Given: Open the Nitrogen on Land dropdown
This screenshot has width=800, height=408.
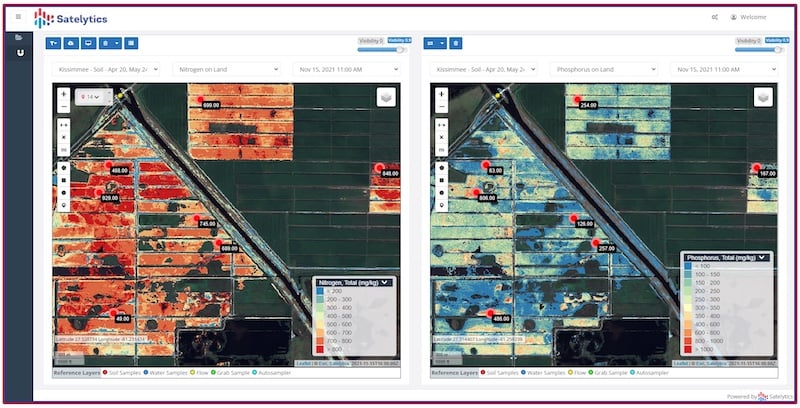Looking at the screenshot, I should 226,70.
